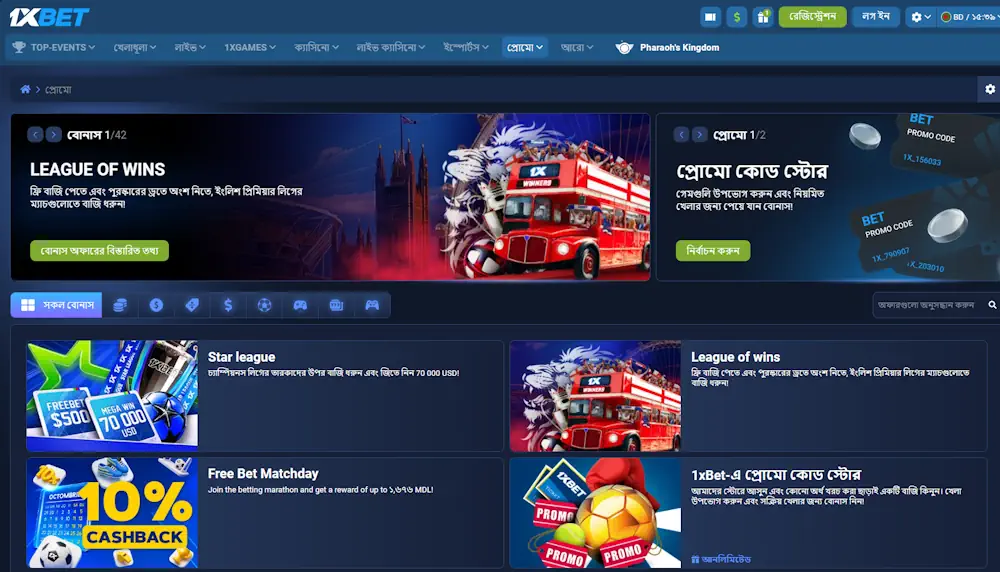Click the লগ ইন button

click(876, 17)
